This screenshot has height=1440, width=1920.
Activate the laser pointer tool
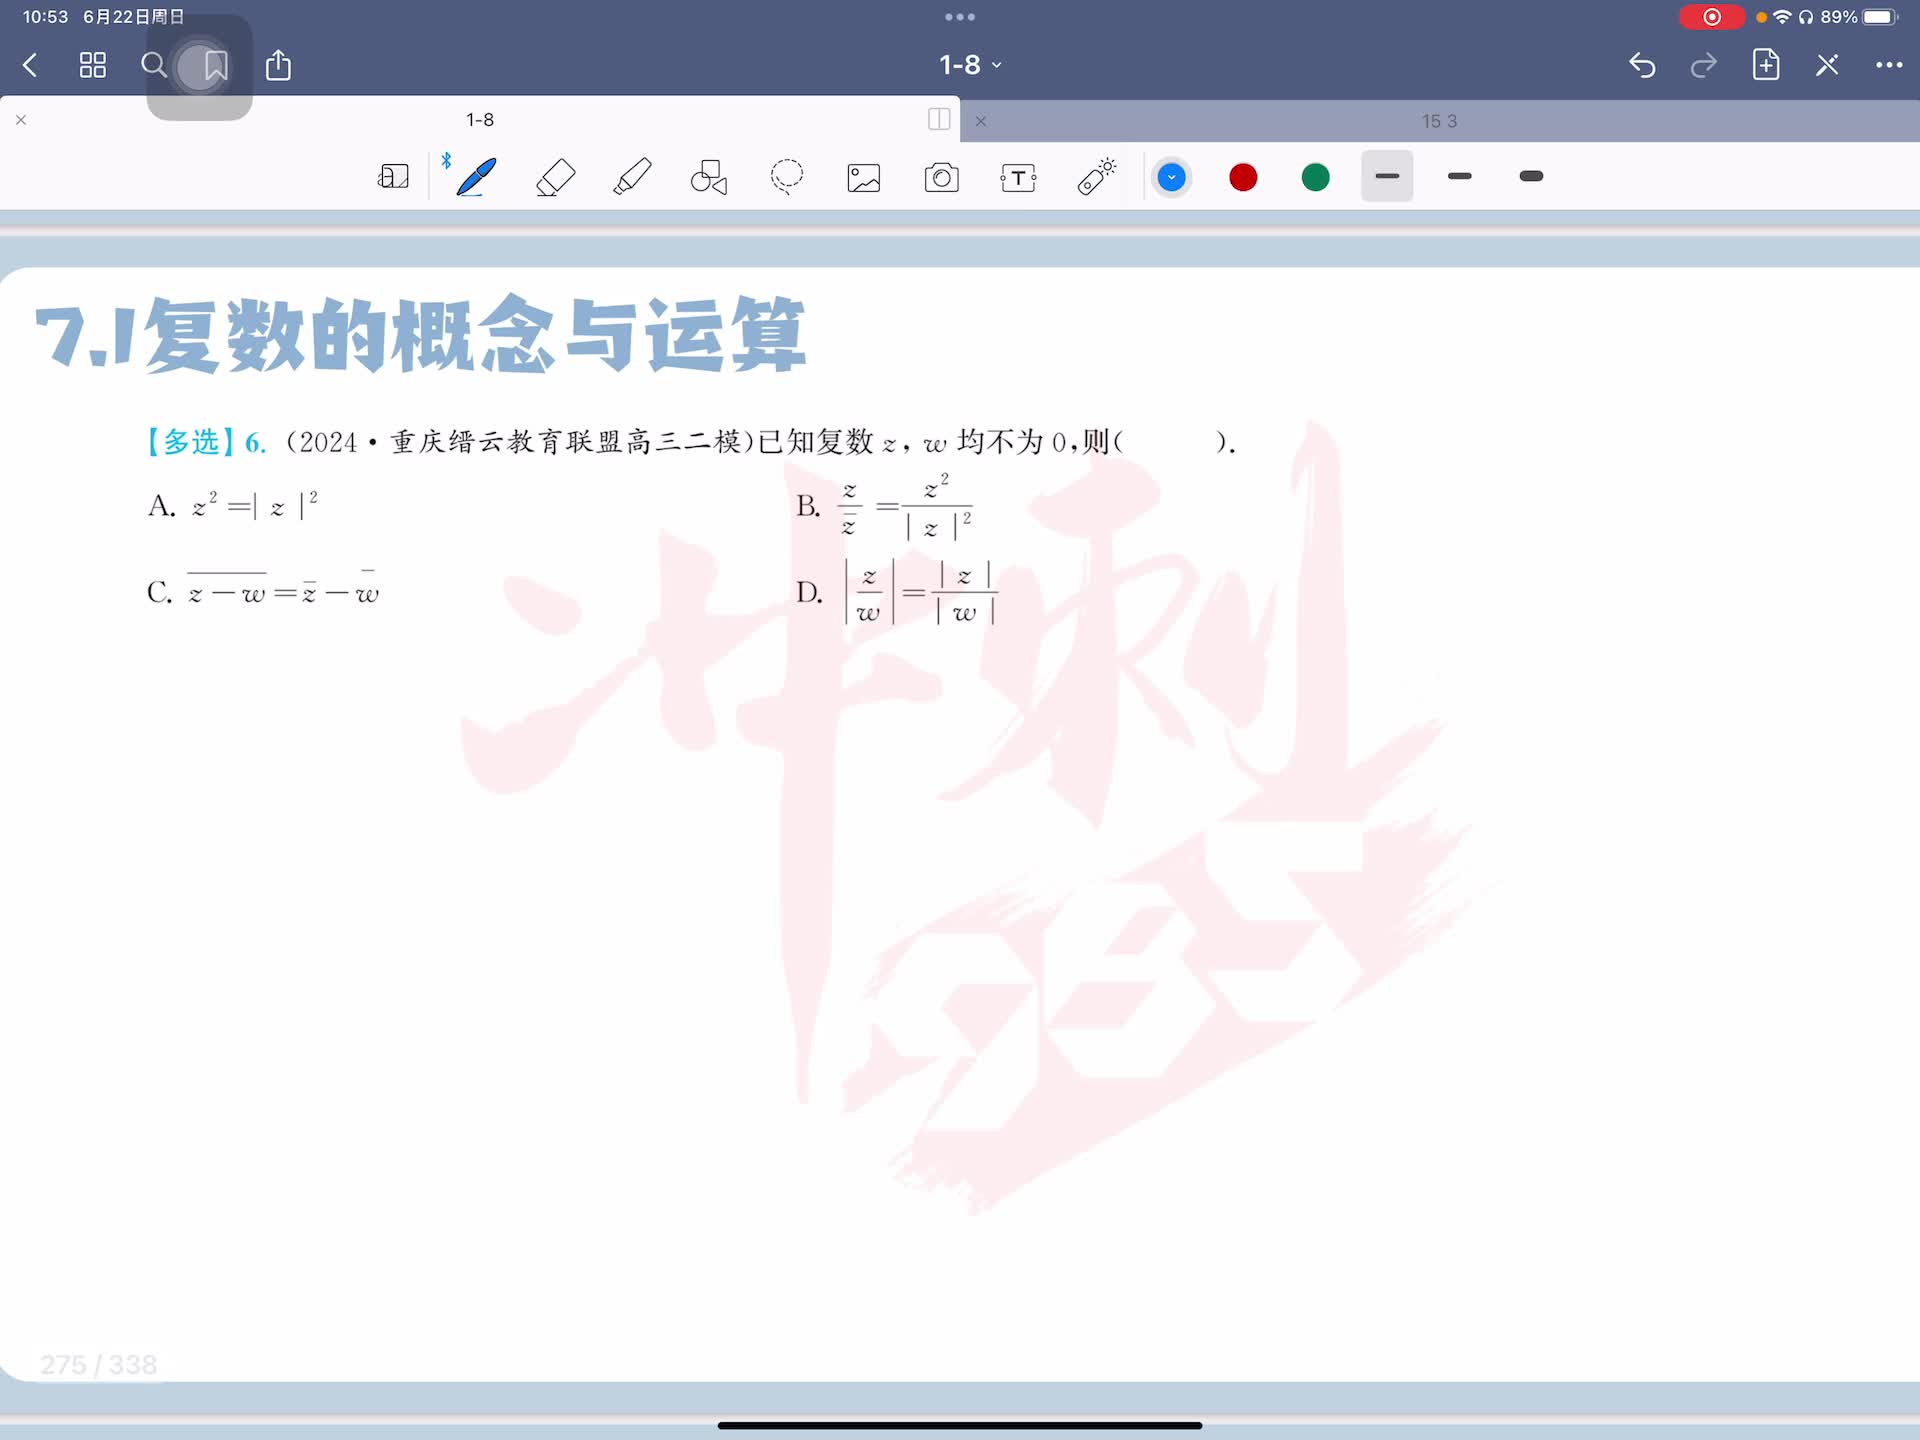coord(1096,177)
